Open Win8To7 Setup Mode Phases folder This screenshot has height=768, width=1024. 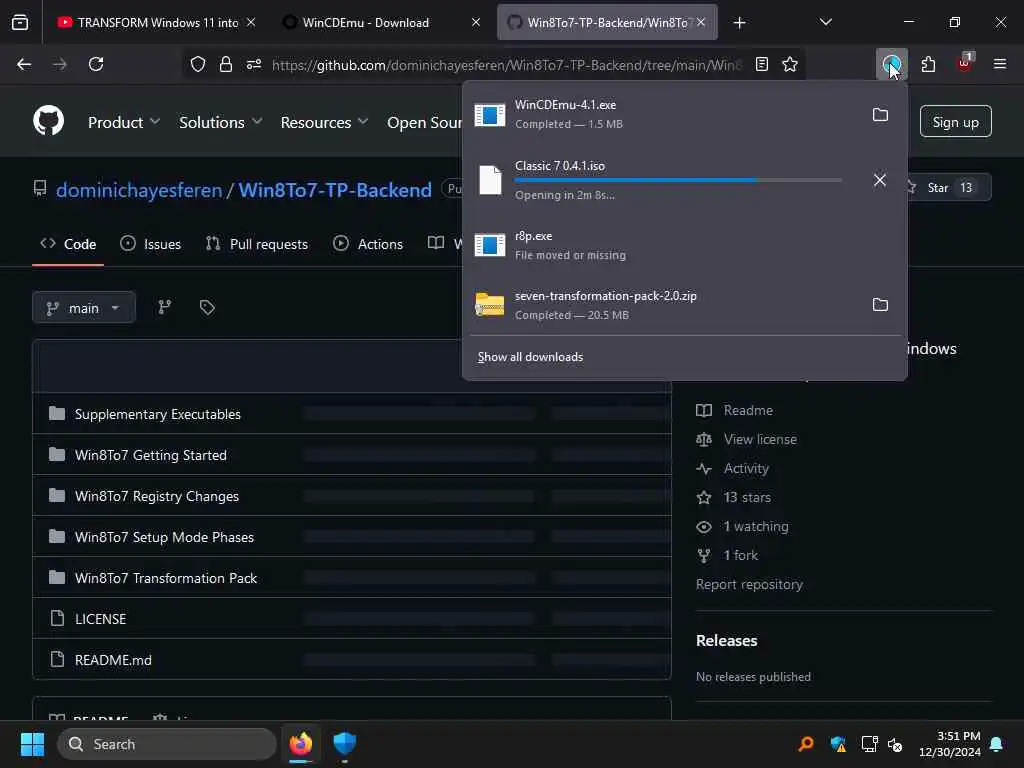tap(164, 537)
